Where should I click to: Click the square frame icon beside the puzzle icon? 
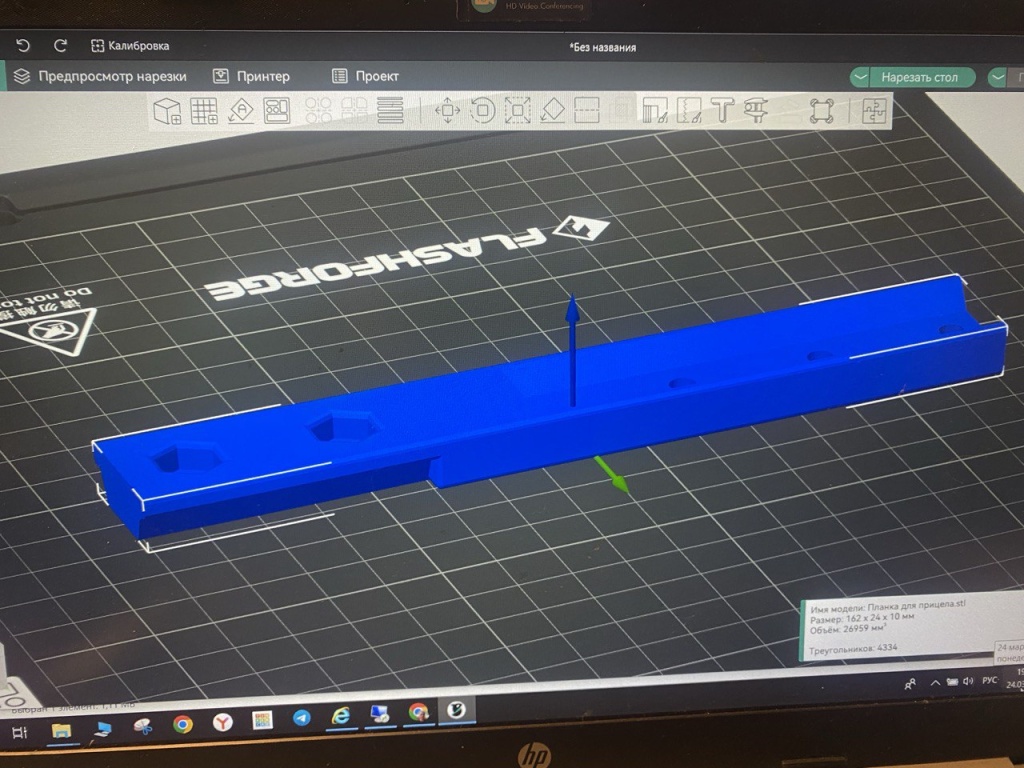tap(822, 110)
